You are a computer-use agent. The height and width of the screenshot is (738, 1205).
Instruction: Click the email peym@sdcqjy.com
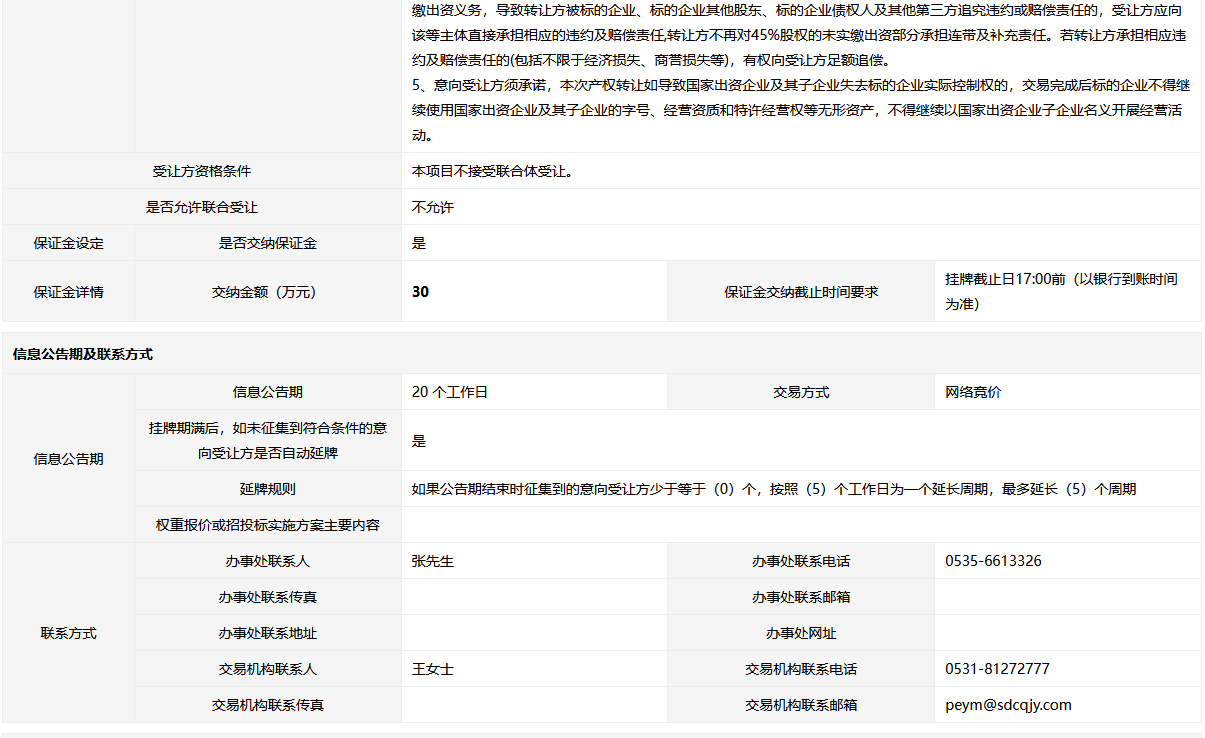click(1008, 705)
